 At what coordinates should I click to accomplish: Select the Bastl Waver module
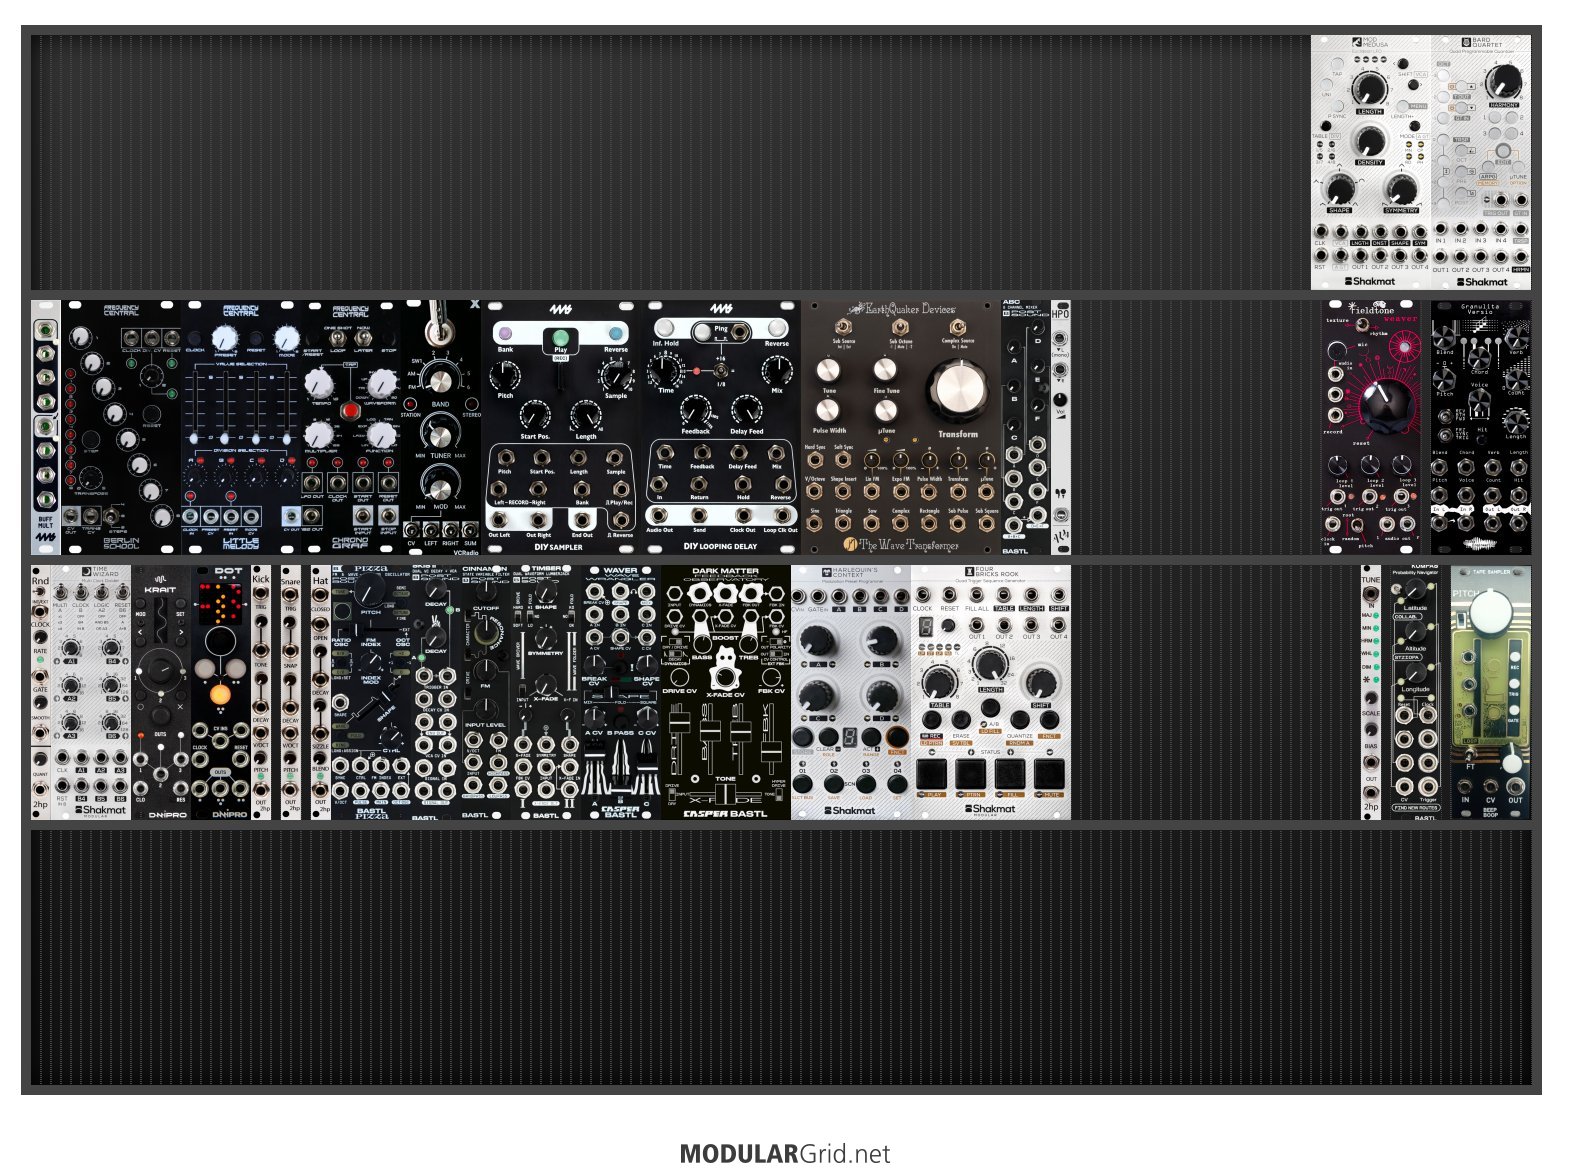pos(621,692)
